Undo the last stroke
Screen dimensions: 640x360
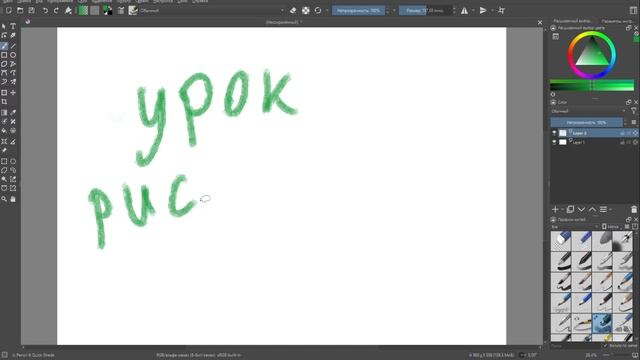pyautogui.click(x=45, y=11)
